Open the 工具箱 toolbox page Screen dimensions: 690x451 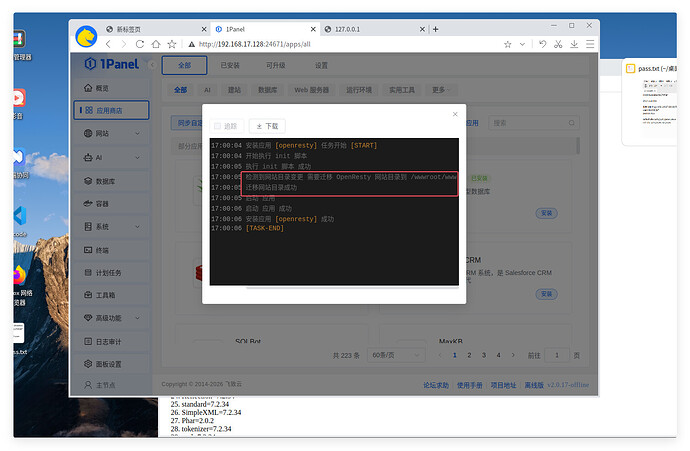pyautogui.click(x=106, y=295)
